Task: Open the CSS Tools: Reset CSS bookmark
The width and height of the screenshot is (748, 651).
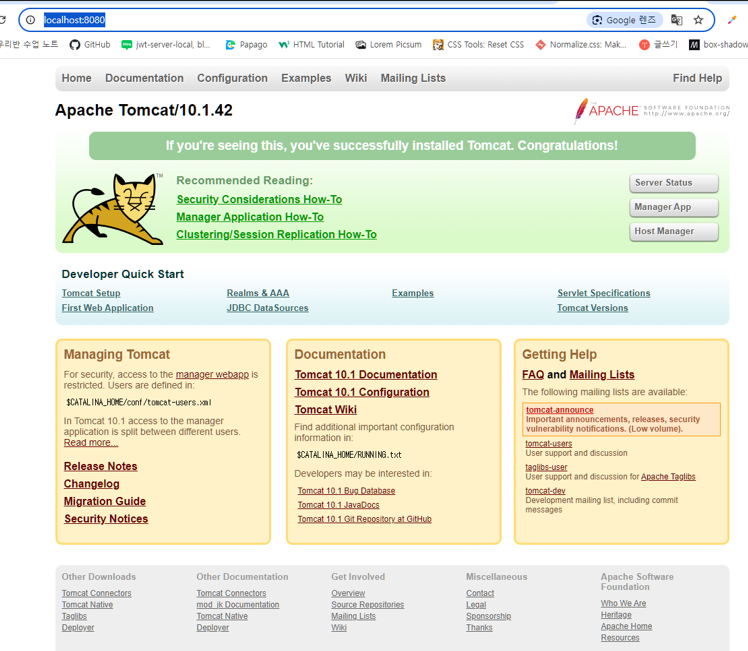Action: (478, 45)
